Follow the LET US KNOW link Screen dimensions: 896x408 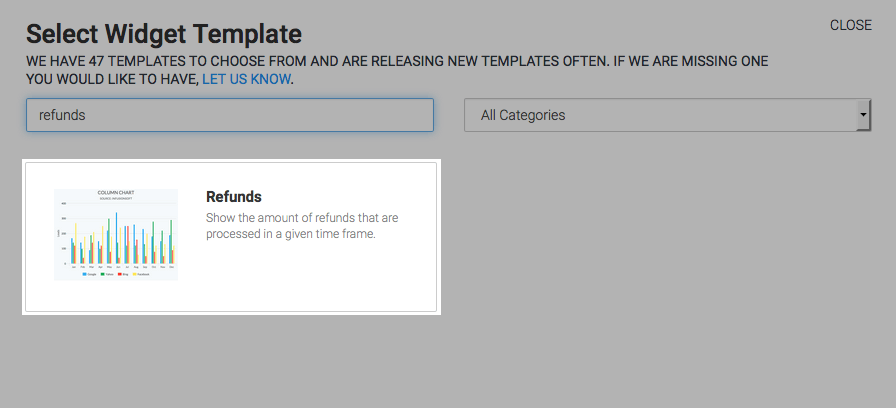246,79
